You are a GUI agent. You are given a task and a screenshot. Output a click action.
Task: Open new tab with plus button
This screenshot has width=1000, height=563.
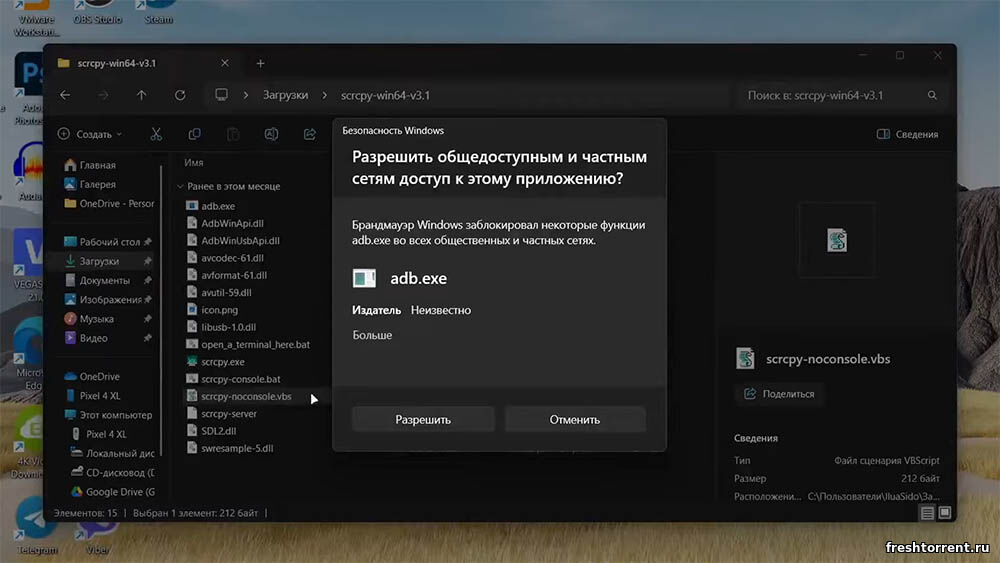tap(260, 63)
